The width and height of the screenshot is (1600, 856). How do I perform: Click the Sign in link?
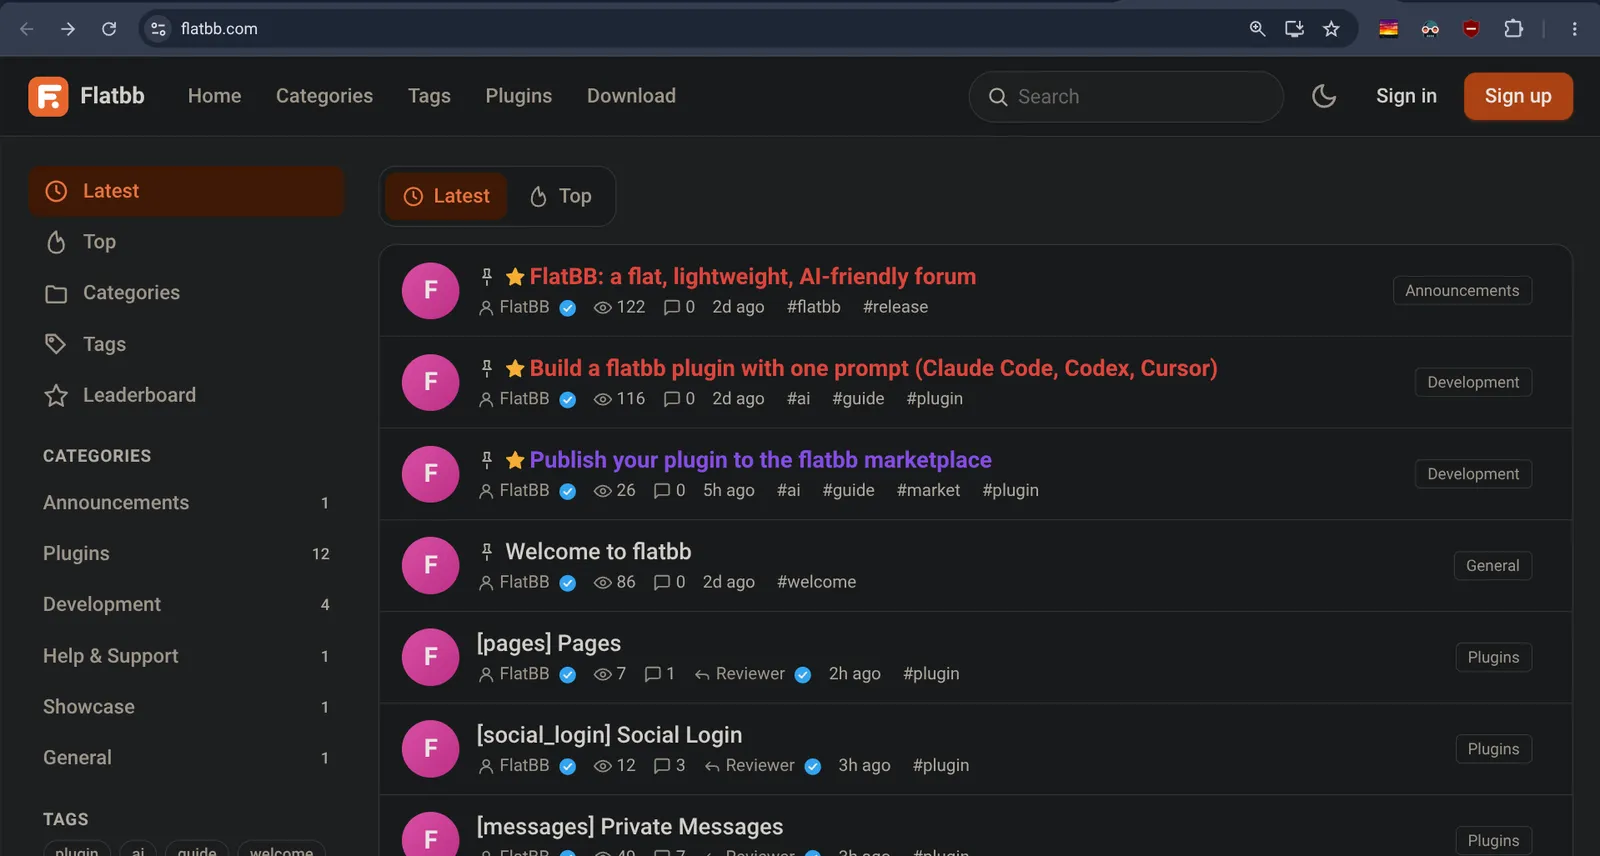click(1406, 96)
